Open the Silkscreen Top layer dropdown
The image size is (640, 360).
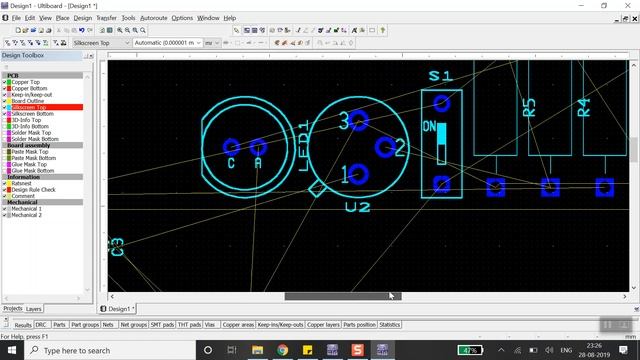(127, 43)
